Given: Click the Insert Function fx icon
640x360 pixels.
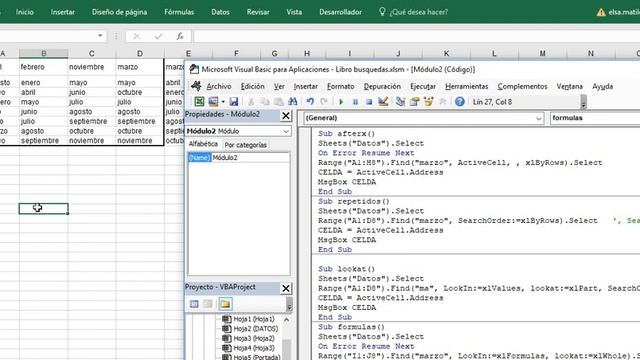Looking at the screenshot, I should [180, 36].
